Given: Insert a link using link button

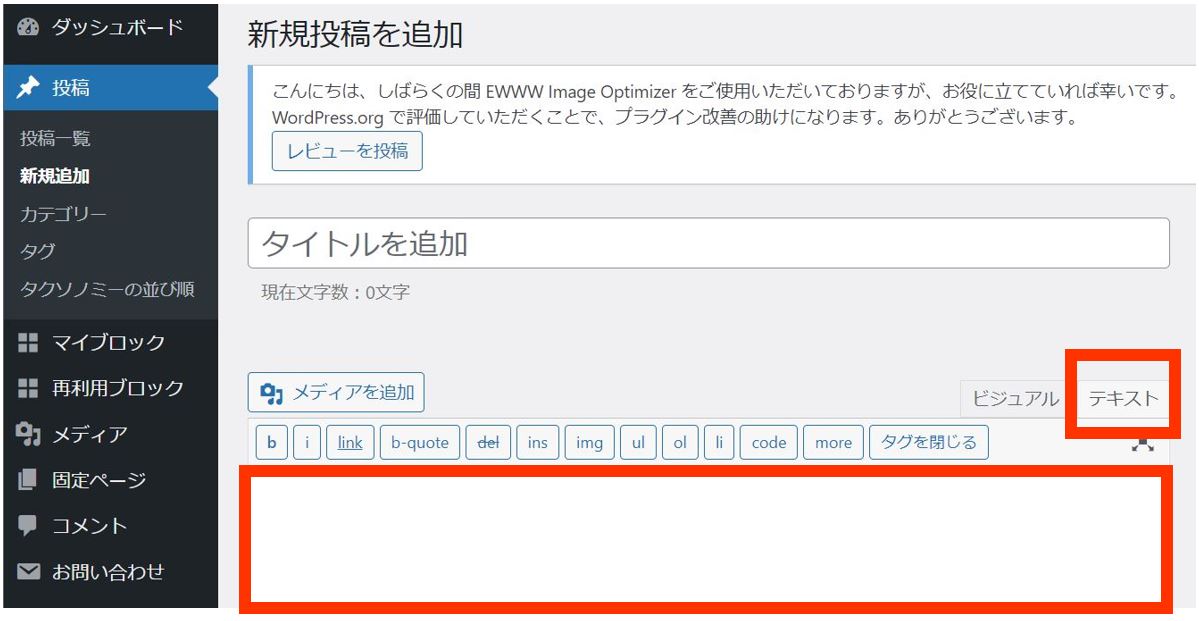Looking at the screenshot, I should [350, 442].
